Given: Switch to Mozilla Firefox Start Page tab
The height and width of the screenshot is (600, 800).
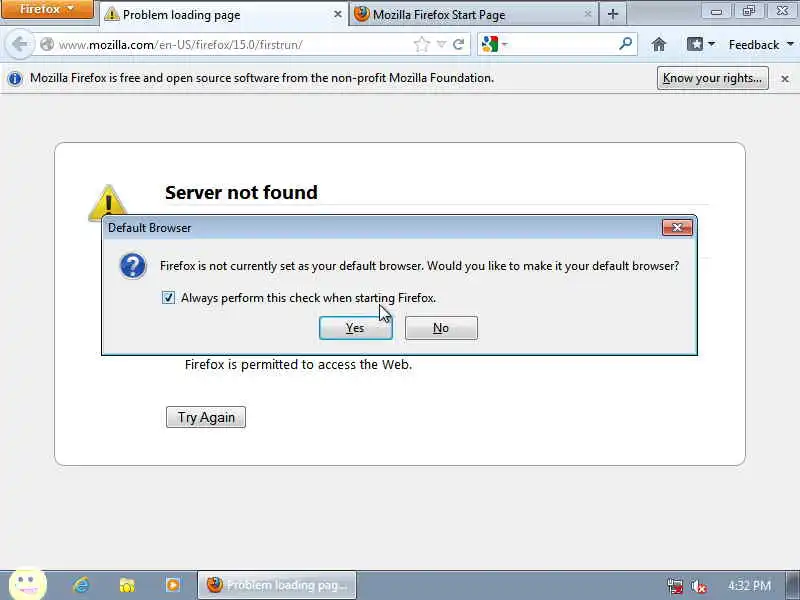Looking at the screenshot, I should click(x=473, y=14).
